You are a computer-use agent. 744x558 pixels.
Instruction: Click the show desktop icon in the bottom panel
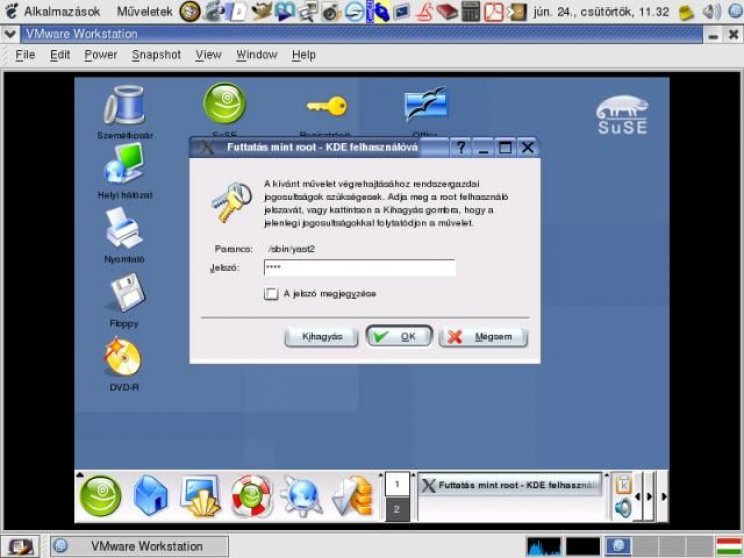tap(19, 547)
